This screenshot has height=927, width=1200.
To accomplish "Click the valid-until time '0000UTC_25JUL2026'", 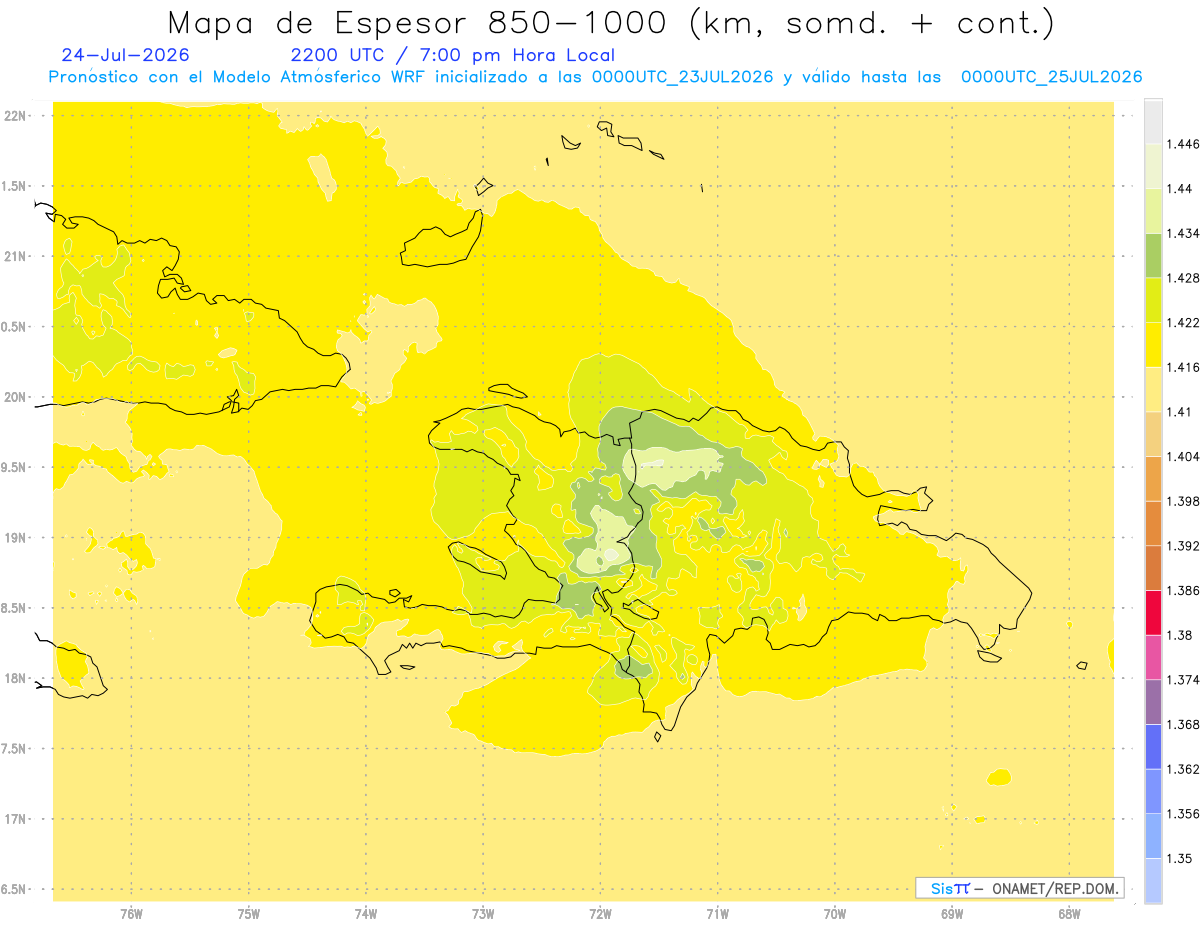I will point(1052,77).
